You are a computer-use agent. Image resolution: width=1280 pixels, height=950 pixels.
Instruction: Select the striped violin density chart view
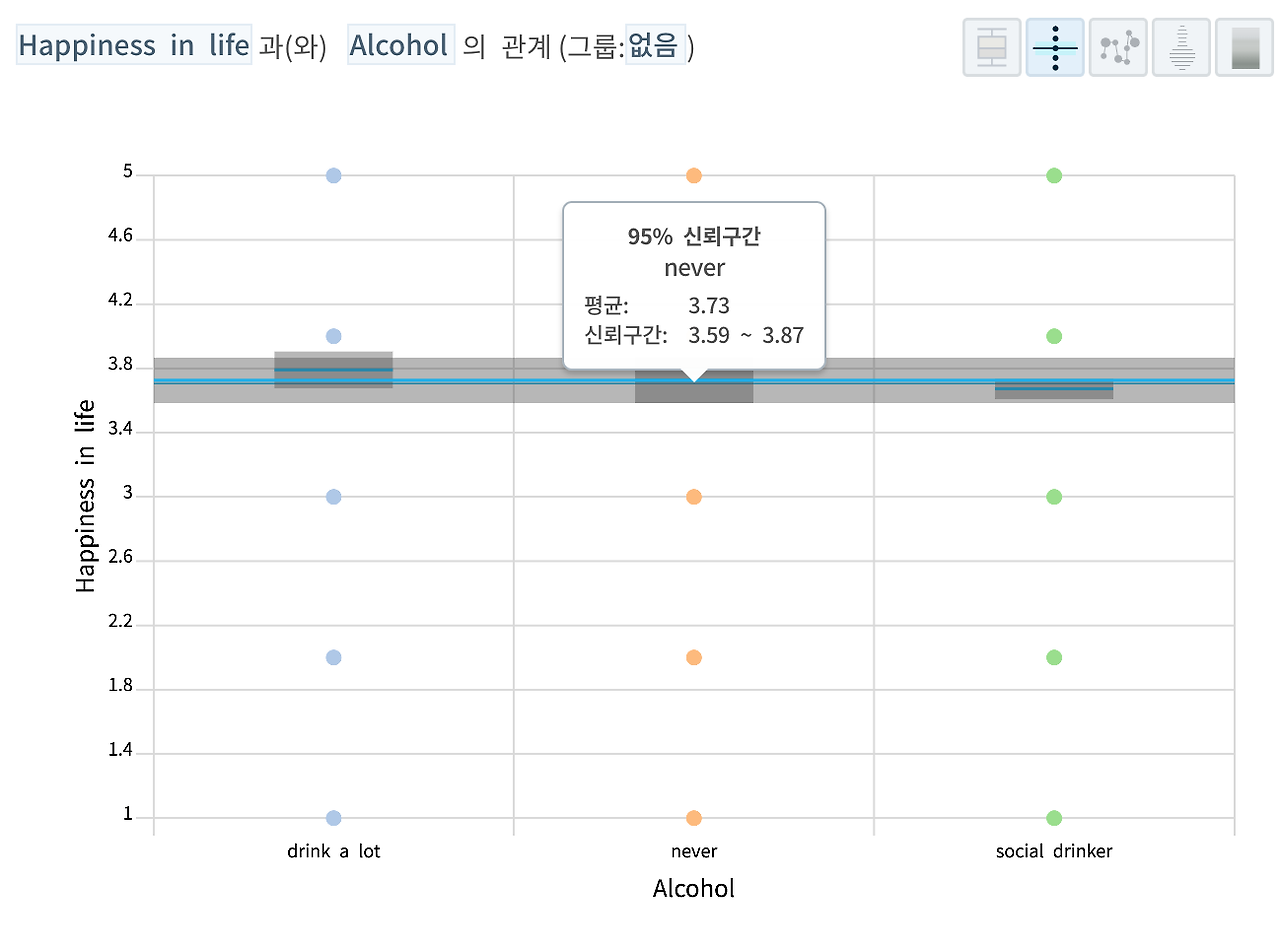click(1181, 47)
